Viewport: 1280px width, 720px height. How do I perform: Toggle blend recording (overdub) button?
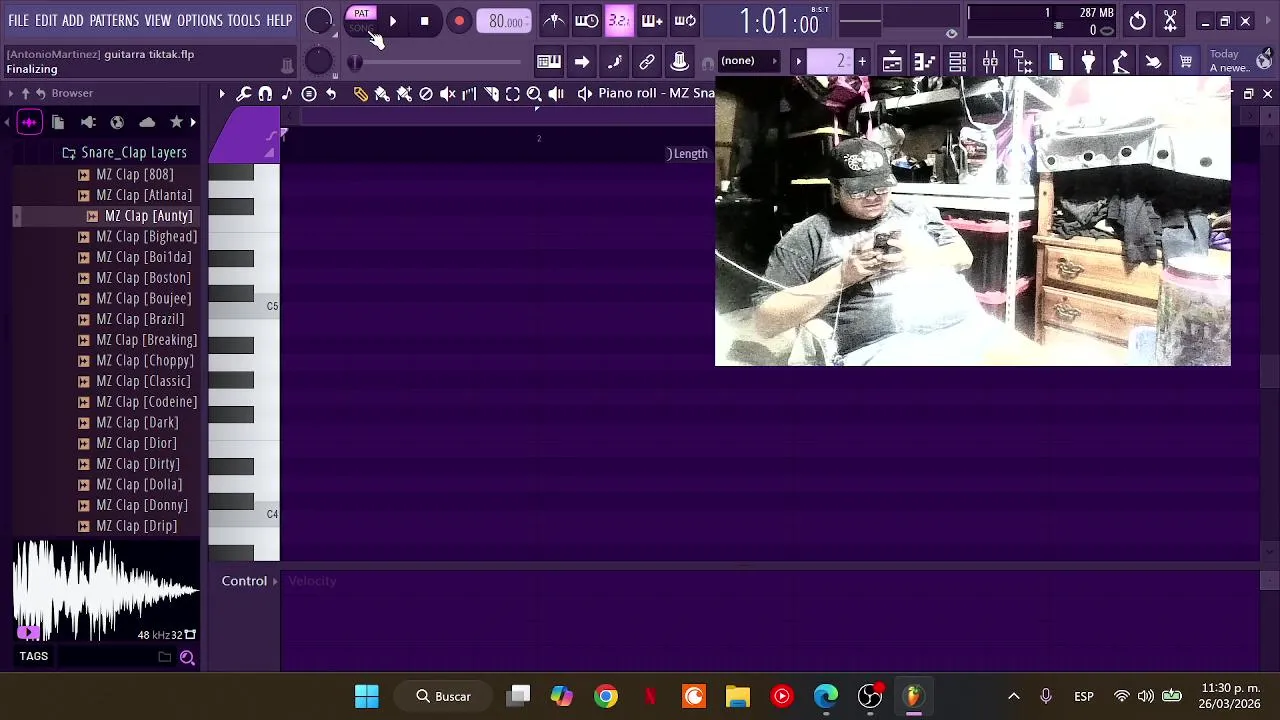pyautogui.click(x=652, y=21)
